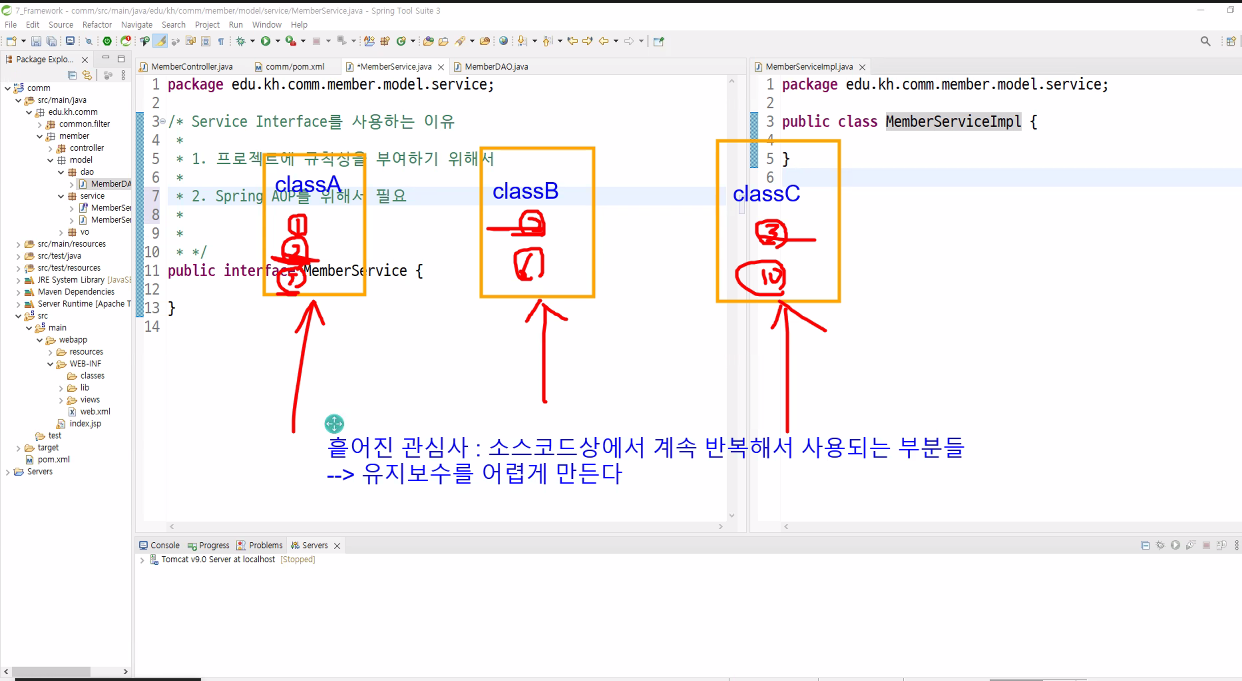Viewport: 1242px width, 681px height.
Task: Run the application with the green Run icon
Action: coord(265,41)
